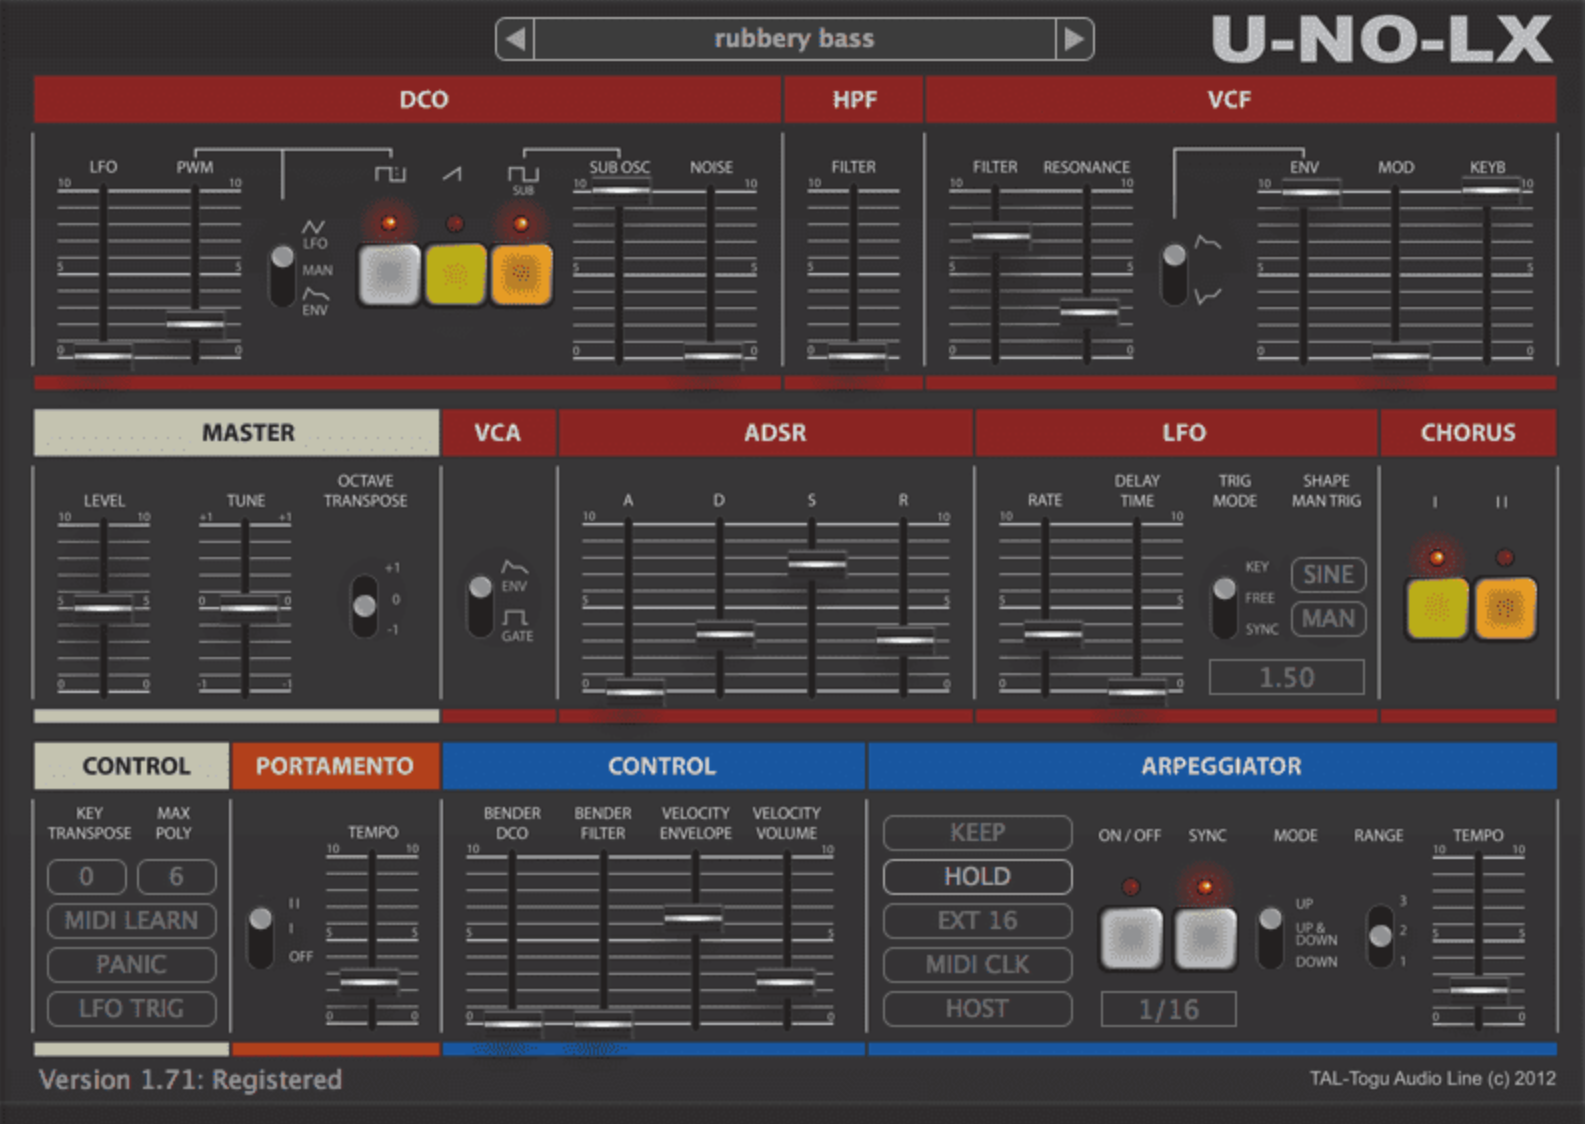
Task: Click the Version 1.71: Registered text
Action: tap(190, 1080)
